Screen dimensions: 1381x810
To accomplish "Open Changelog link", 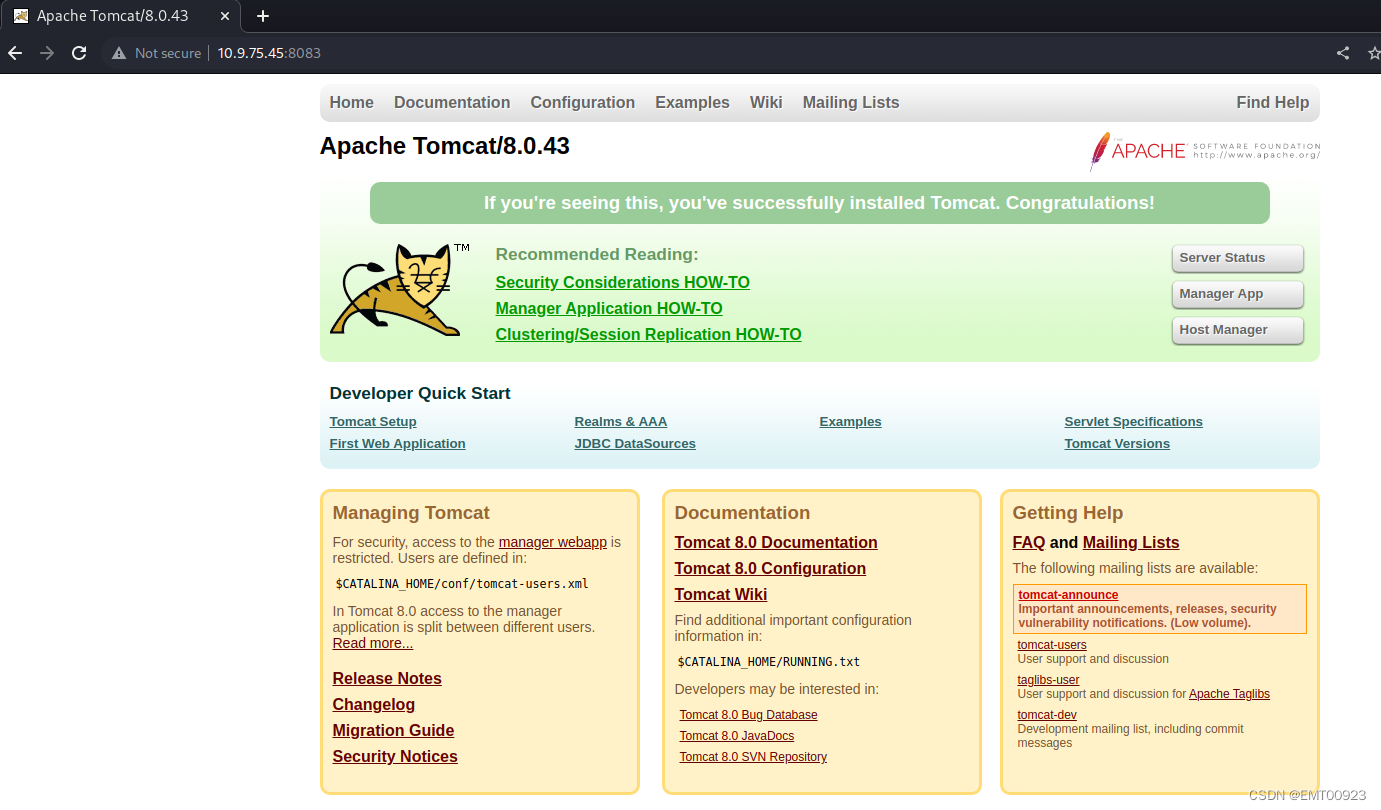I will (x=374, y=704).
